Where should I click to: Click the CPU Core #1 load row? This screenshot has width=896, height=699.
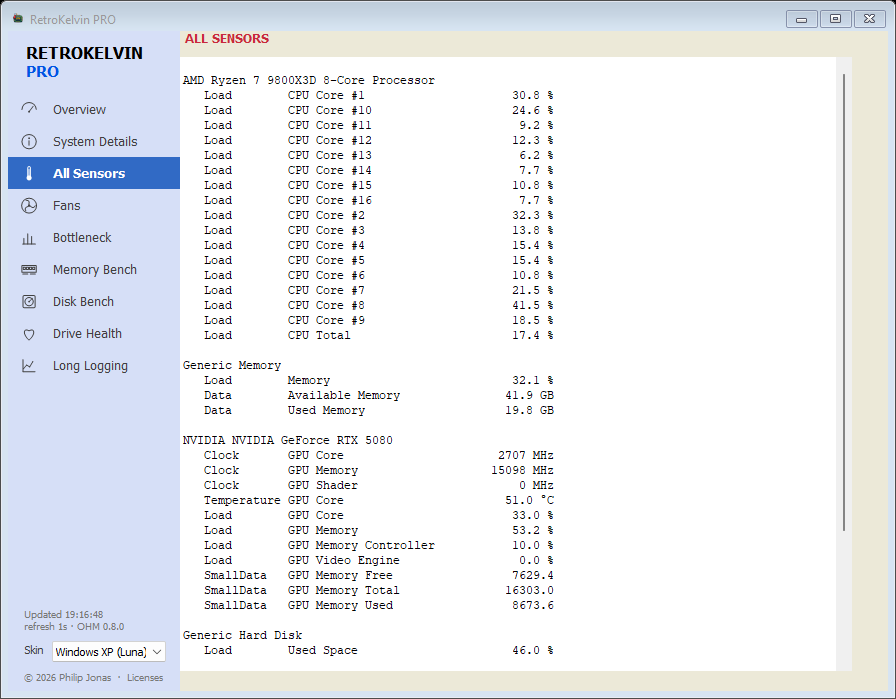pos(378,95)
